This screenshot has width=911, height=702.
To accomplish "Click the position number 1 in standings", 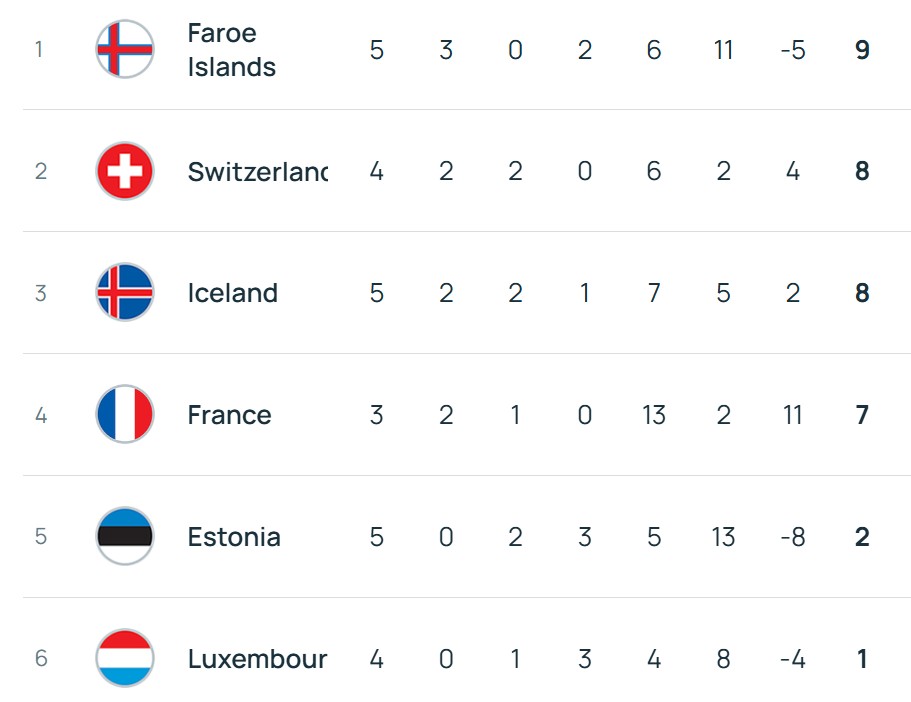I will coord(39,49).
